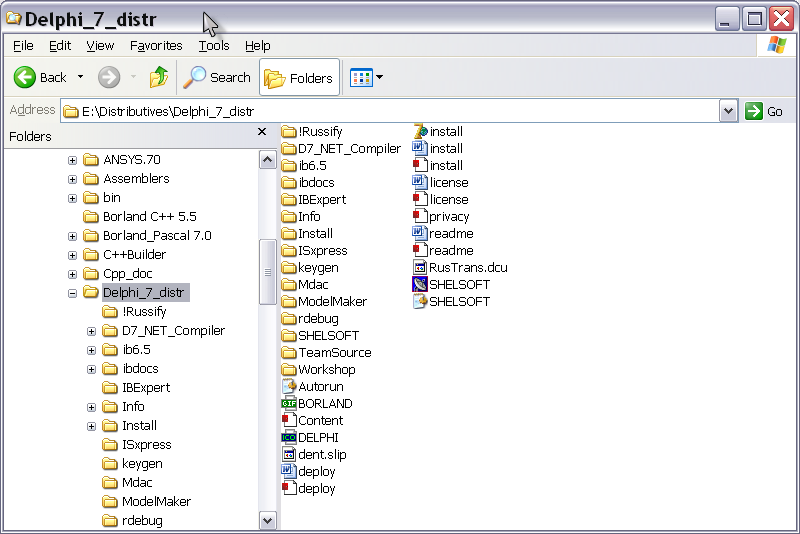This screenshot has height=534, width=800.
Task: Select the rdebug folder in file list
Action: pos(310,319)
